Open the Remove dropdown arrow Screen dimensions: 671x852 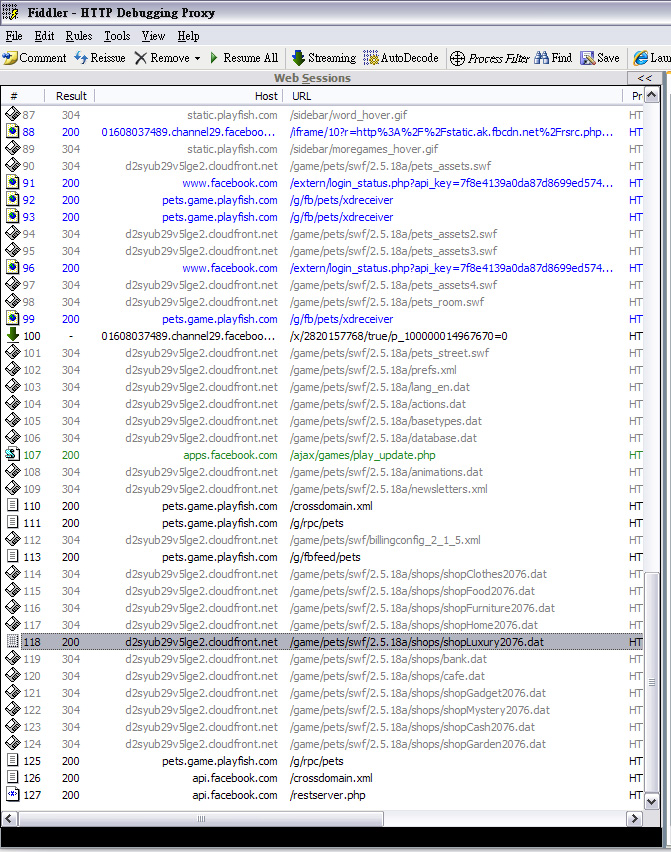[197, 58]
